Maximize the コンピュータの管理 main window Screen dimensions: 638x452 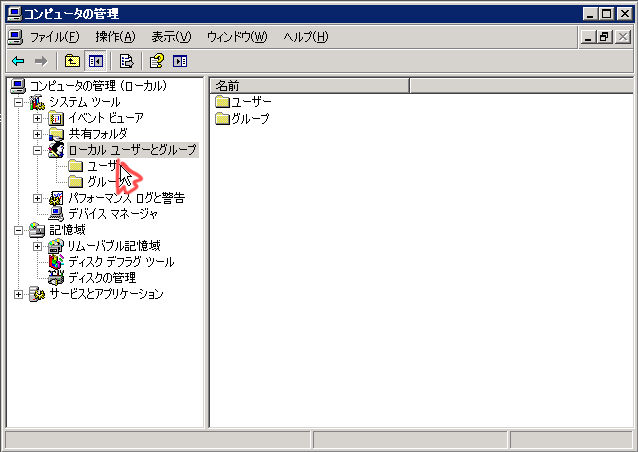606,14
